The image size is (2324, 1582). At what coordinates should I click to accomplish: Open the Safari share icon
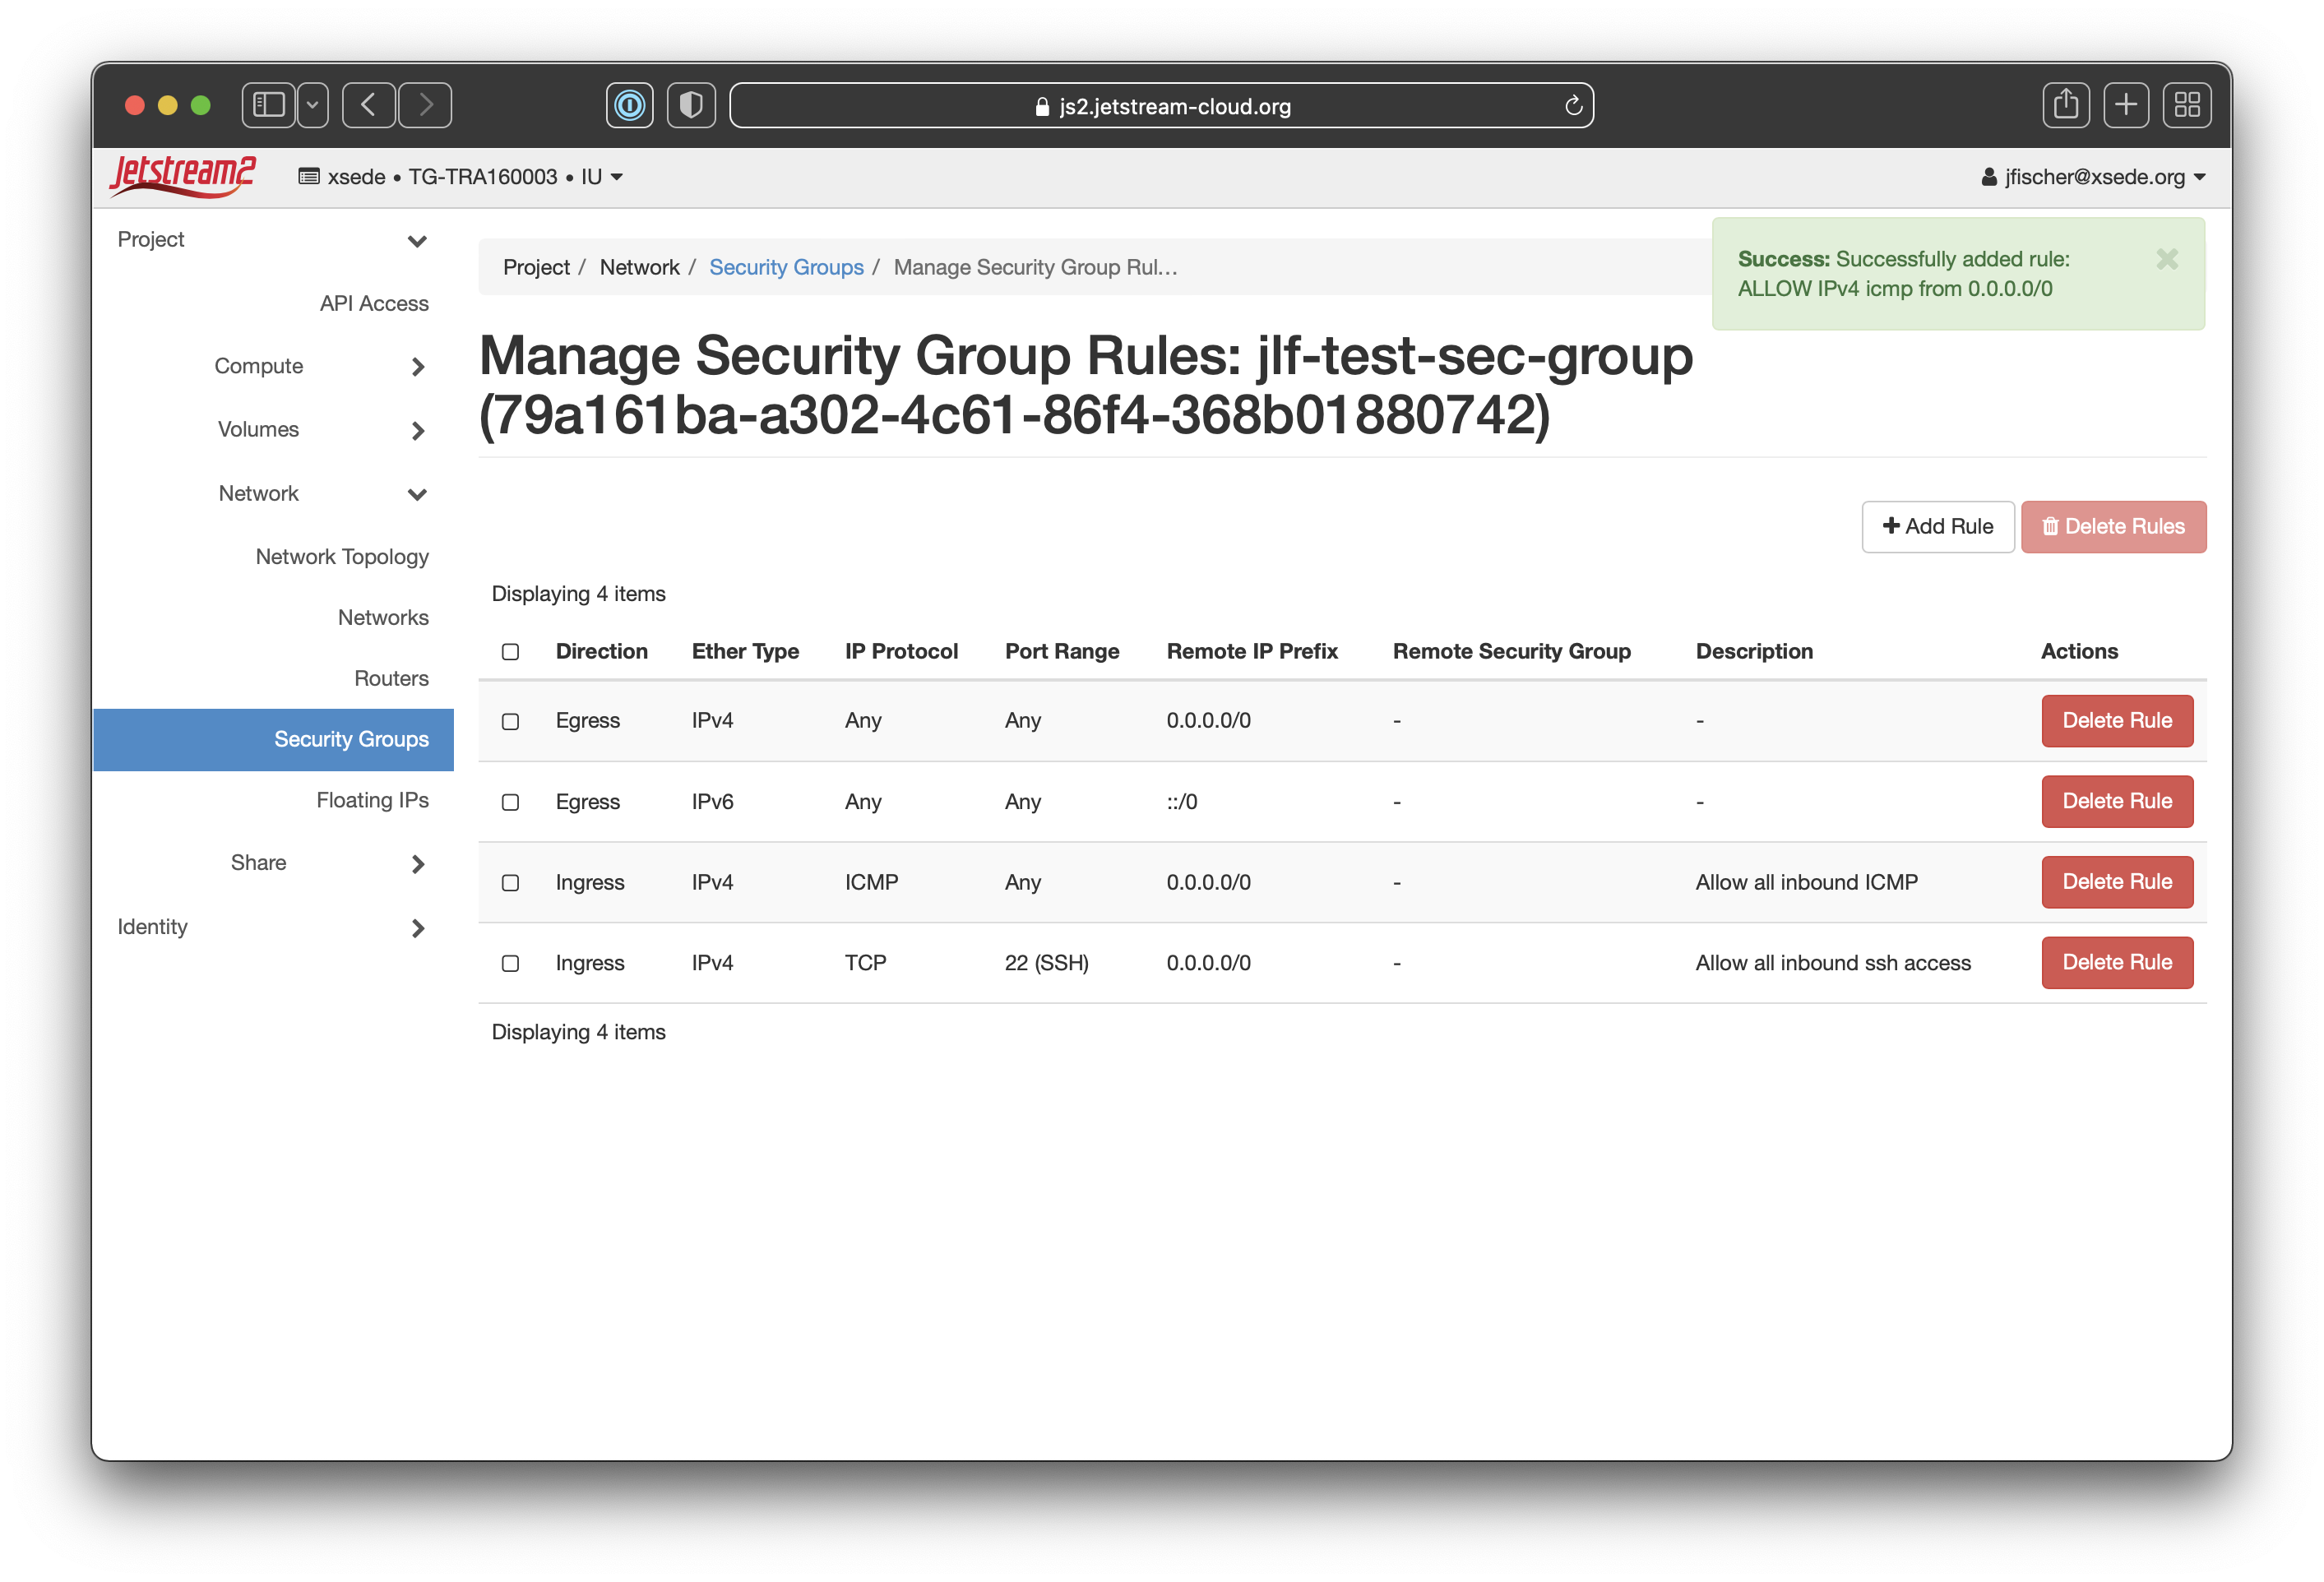(x=2065, y=105)
